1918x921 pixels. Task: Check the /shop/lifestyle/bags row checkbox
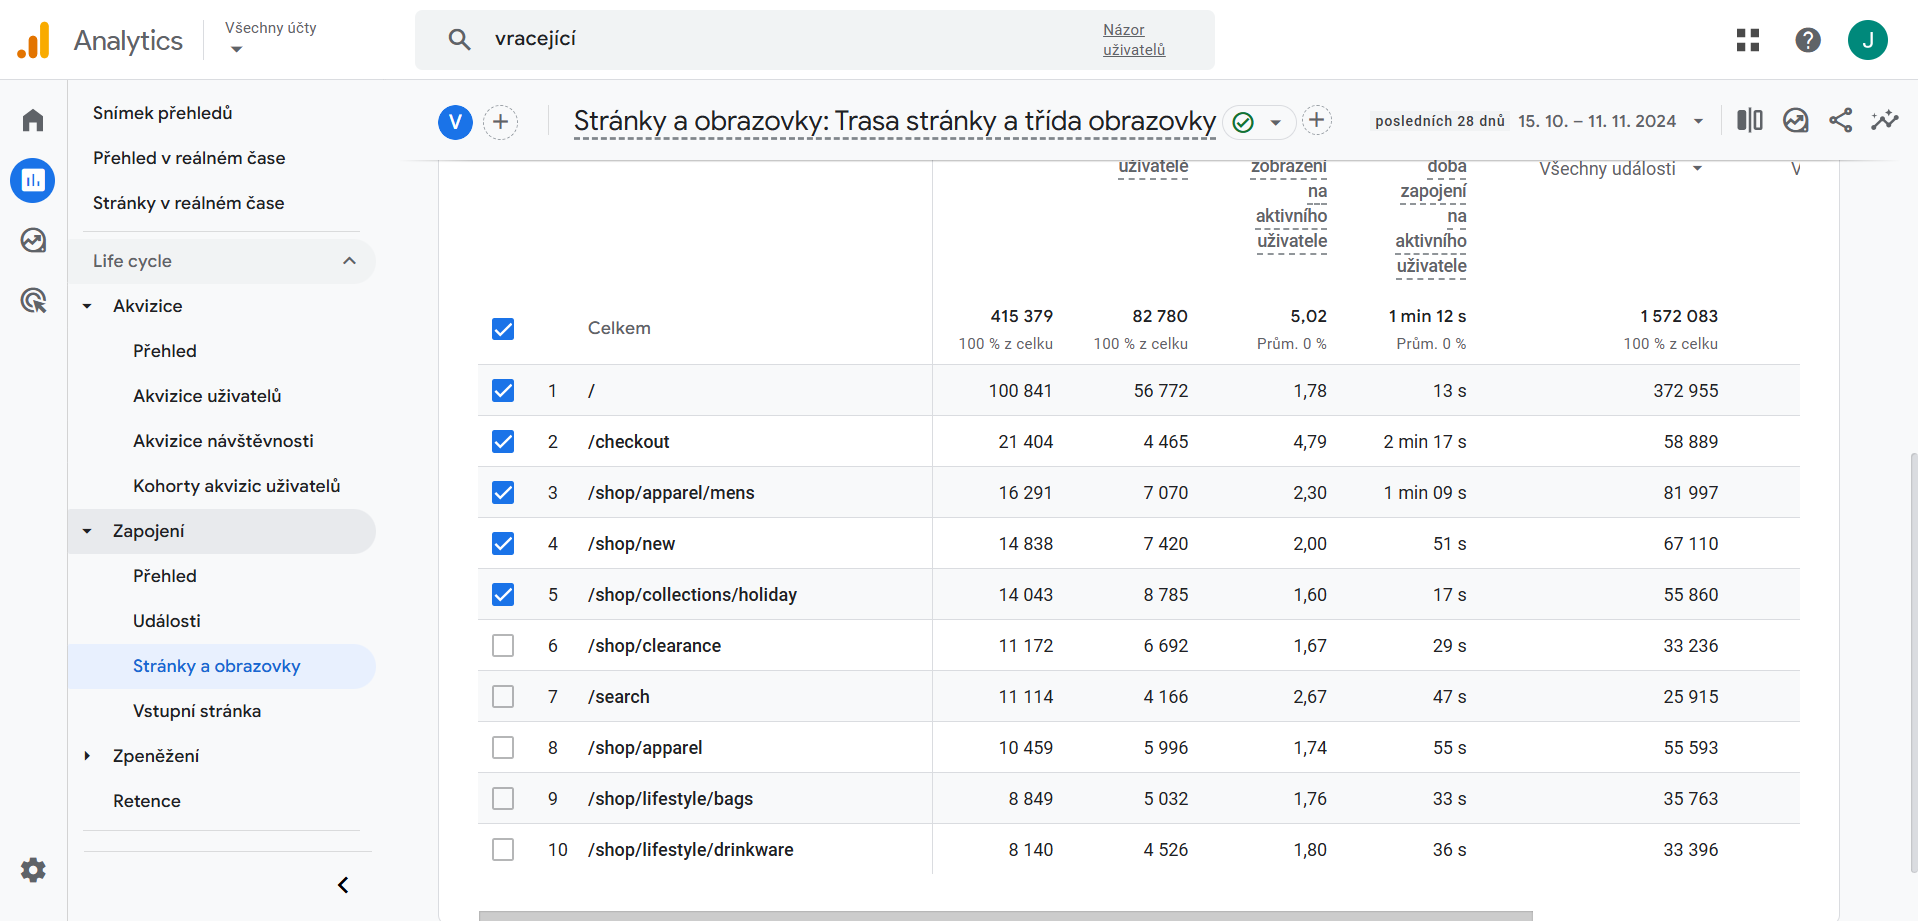pos(503,799)
